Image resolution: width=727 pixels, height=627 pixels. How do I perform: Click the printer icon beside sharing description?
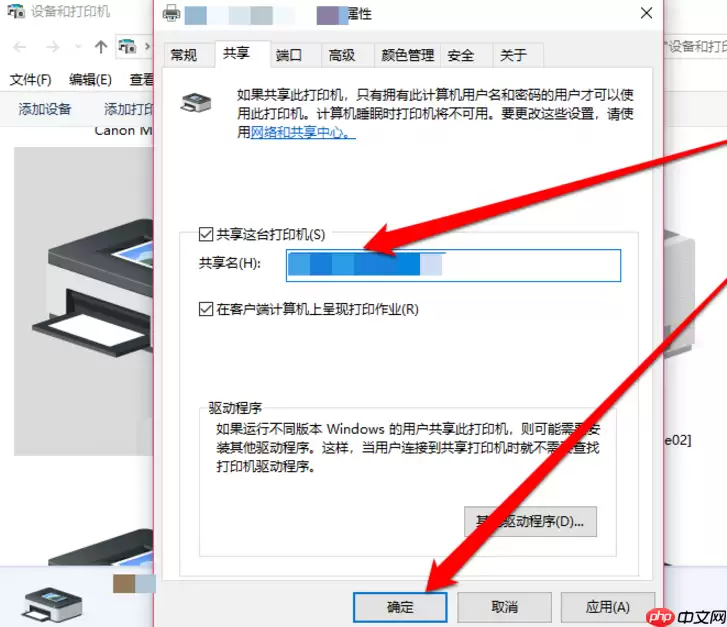(196, 103)
